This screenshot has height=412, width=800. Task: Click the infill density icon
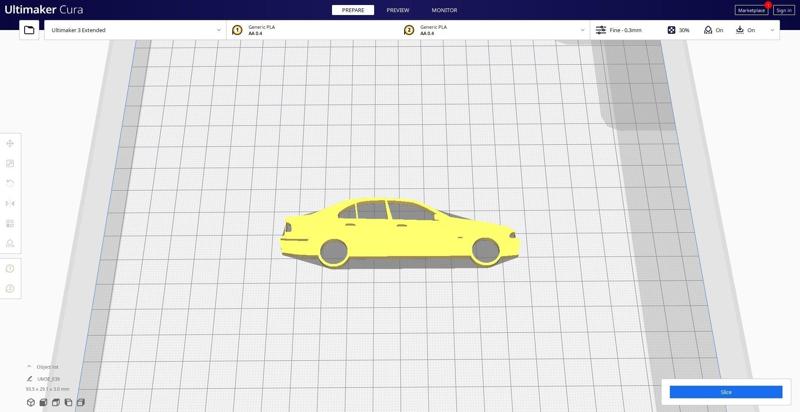pos(671,30)
